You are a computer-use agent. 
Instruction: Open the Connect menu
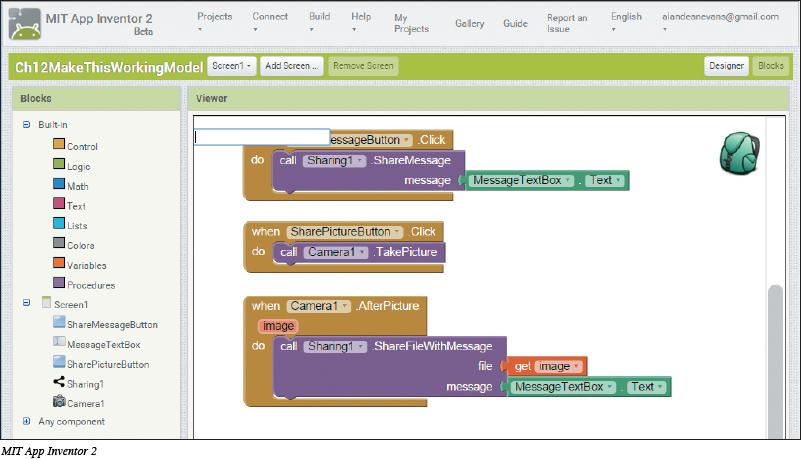(x=270, y=21)
